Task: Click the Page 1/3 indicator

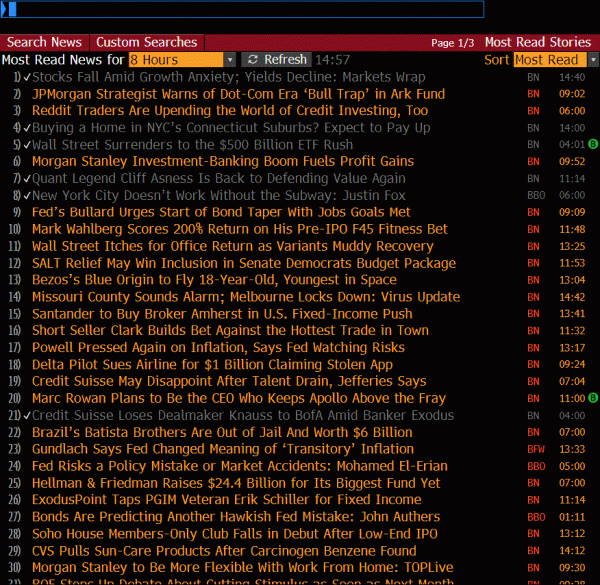Action: click(452, 43)
